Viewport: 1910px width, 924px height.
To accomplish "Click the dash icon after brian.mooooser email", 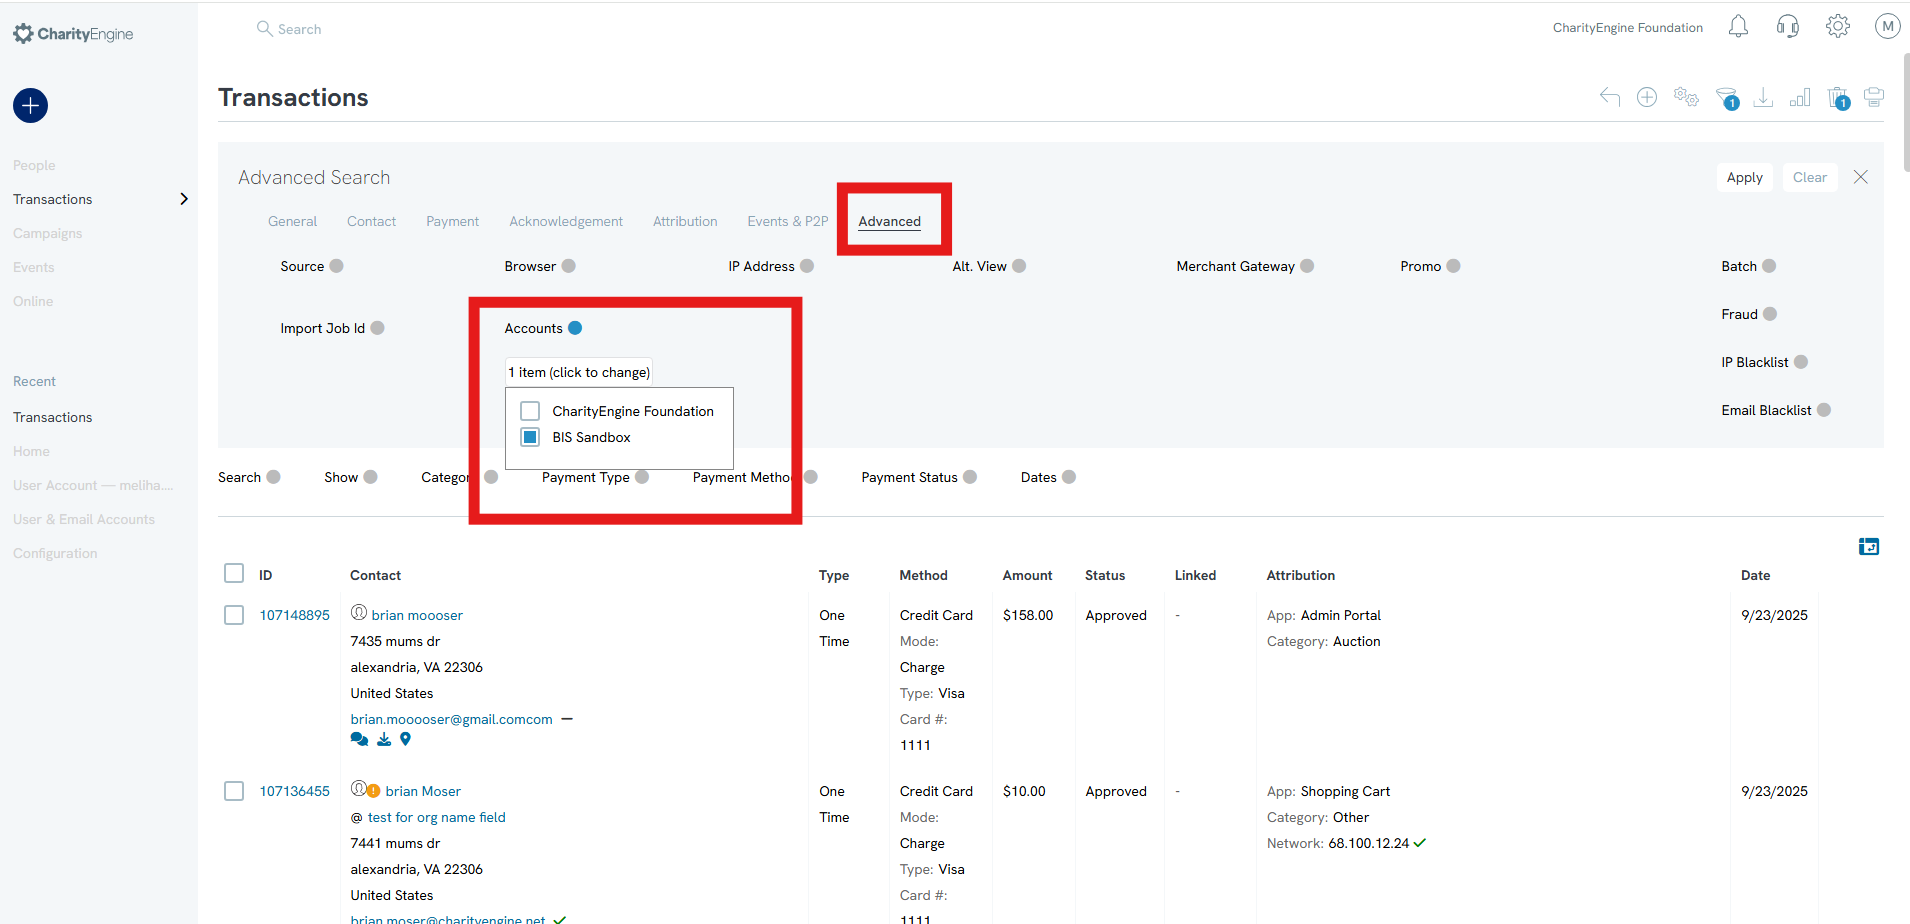I will pos(567,719).
